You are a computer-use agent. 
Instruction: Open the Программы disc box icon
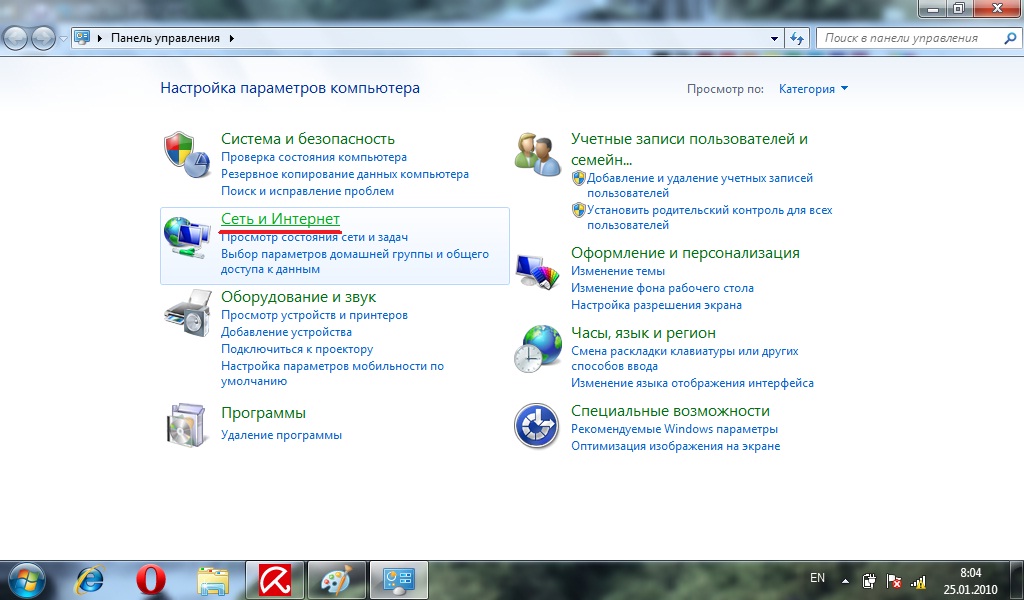[187, 425]
